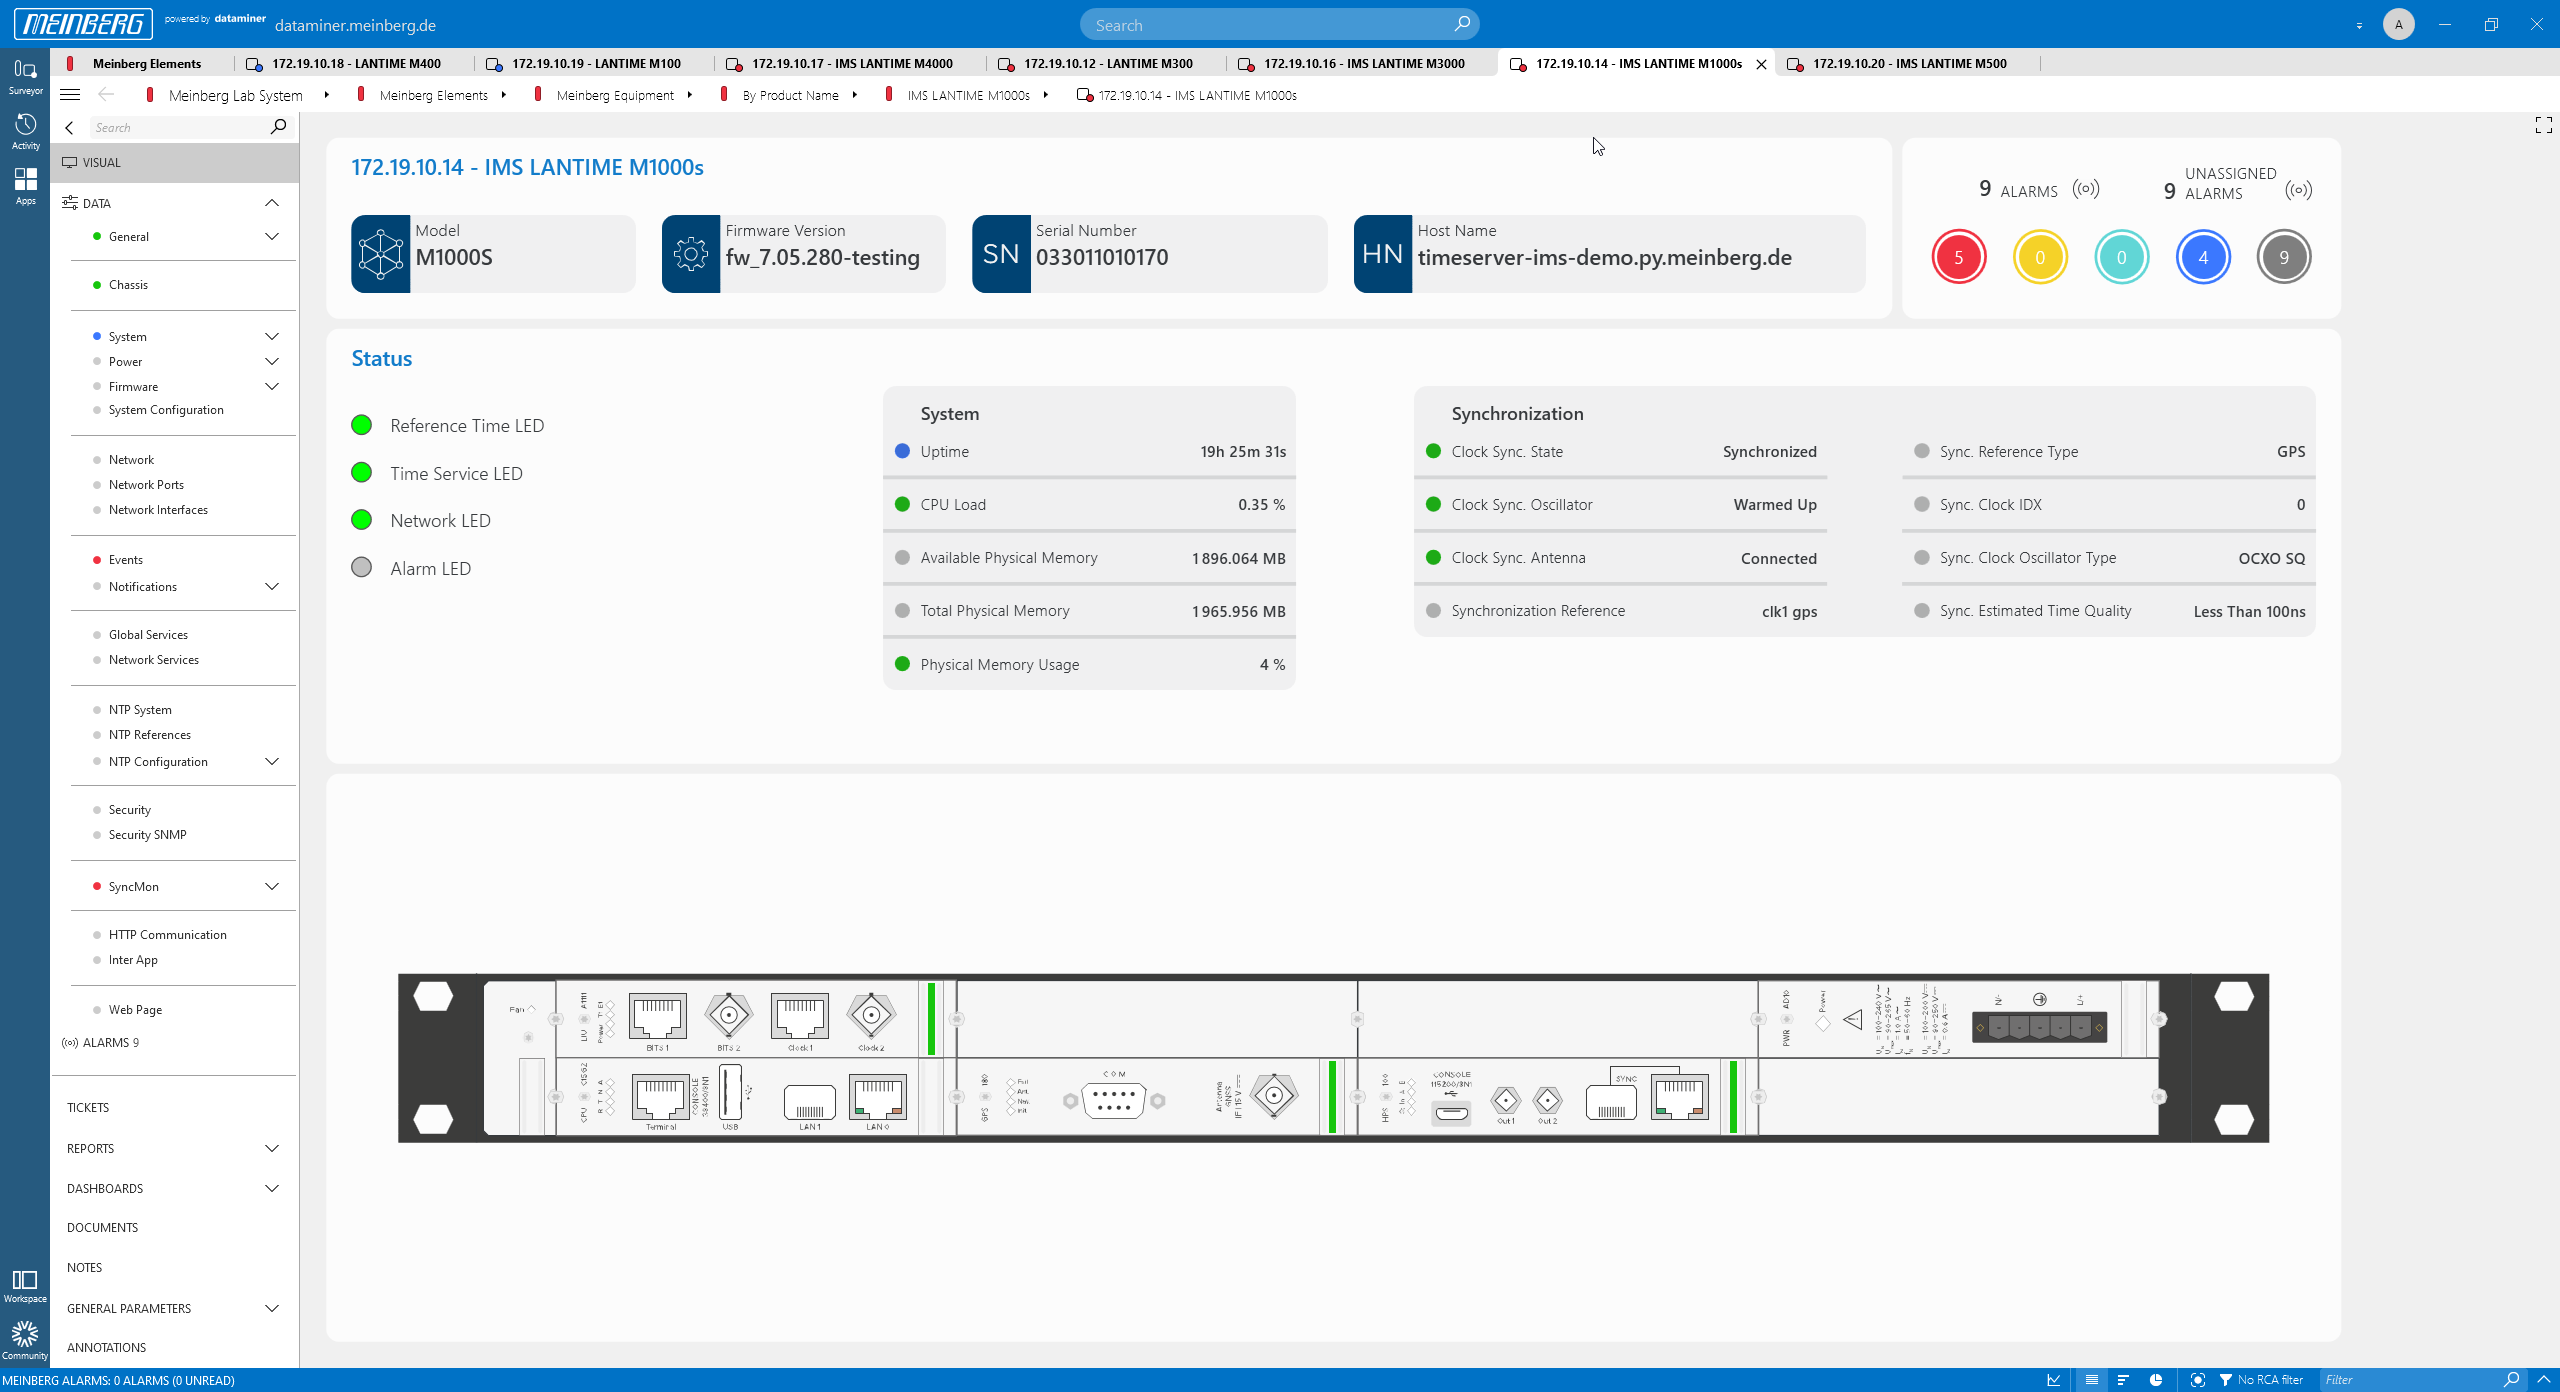Viewport: 2560px width, 1392px height.
Task: Open the Network Ports data page
Action: [x=146, y=485]
